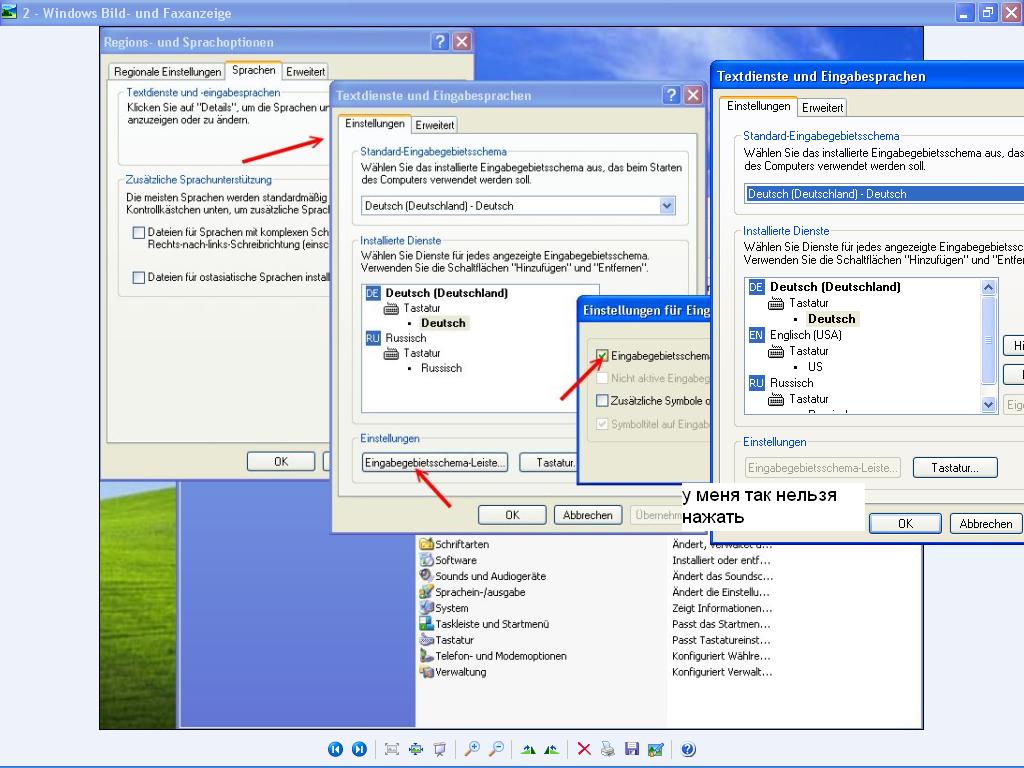Viewport: 1024px width, 768px height.
Task: Open the dropdown arrow of the middle dialog's language combo
Action: point(667,206)
